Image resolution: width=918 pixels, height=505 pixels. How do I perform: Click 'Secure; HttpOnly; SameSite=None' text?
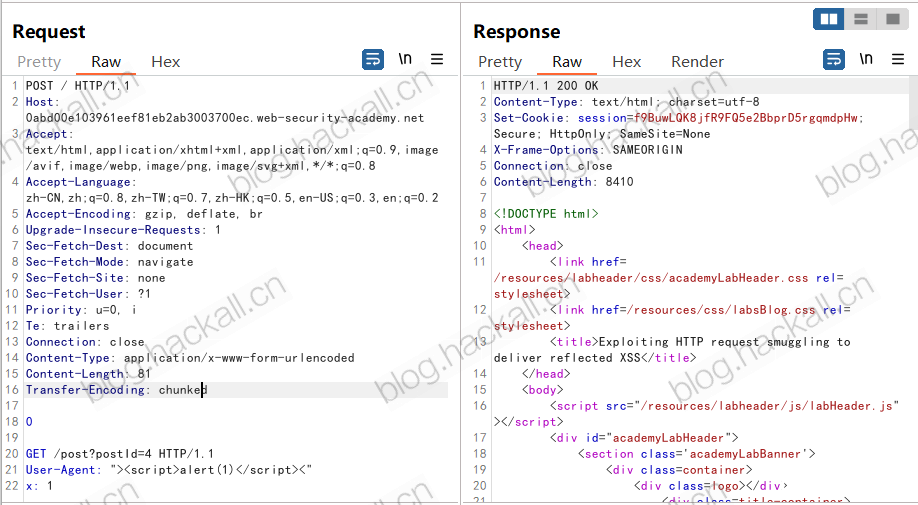(602, 134)
